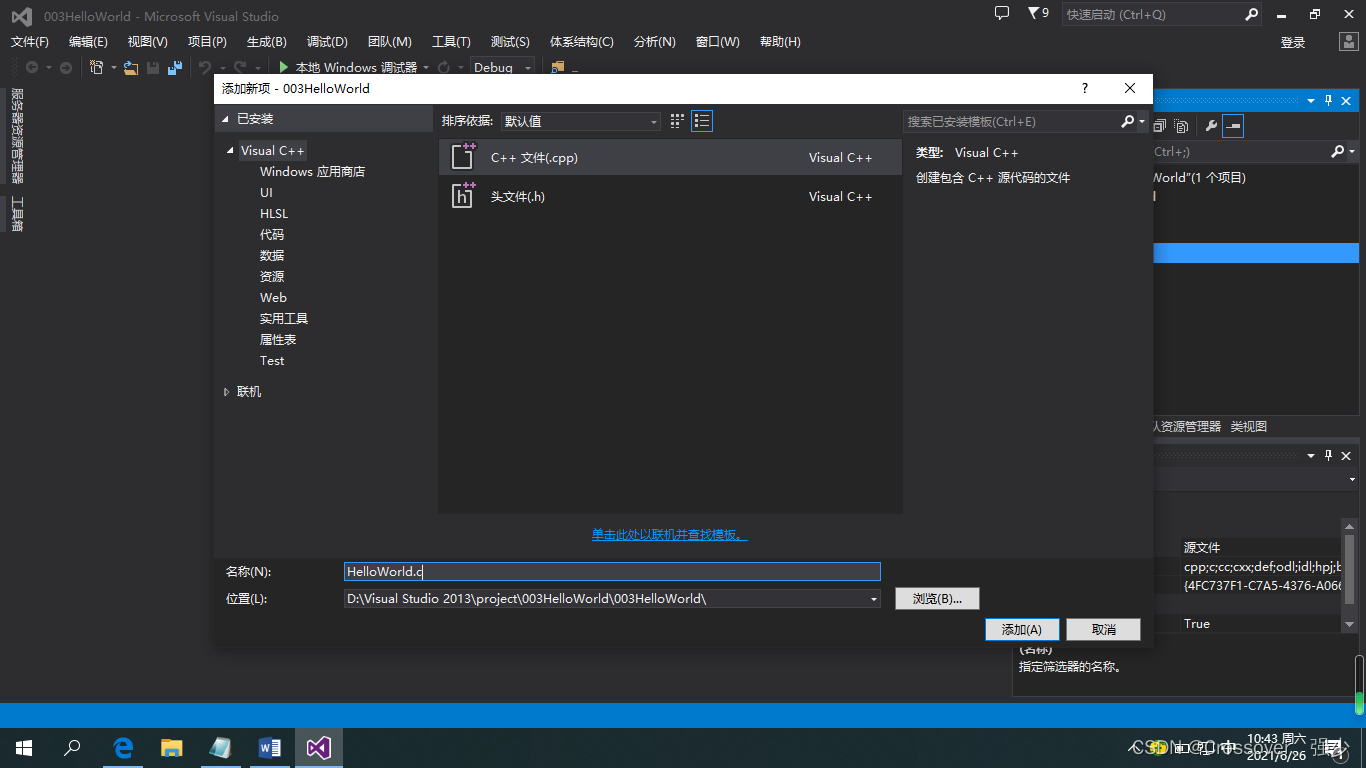Click the 名称 HelloWorld.c text field
Screen dimensions: 1366x768
pyautogui.click(x=612, y=571)
